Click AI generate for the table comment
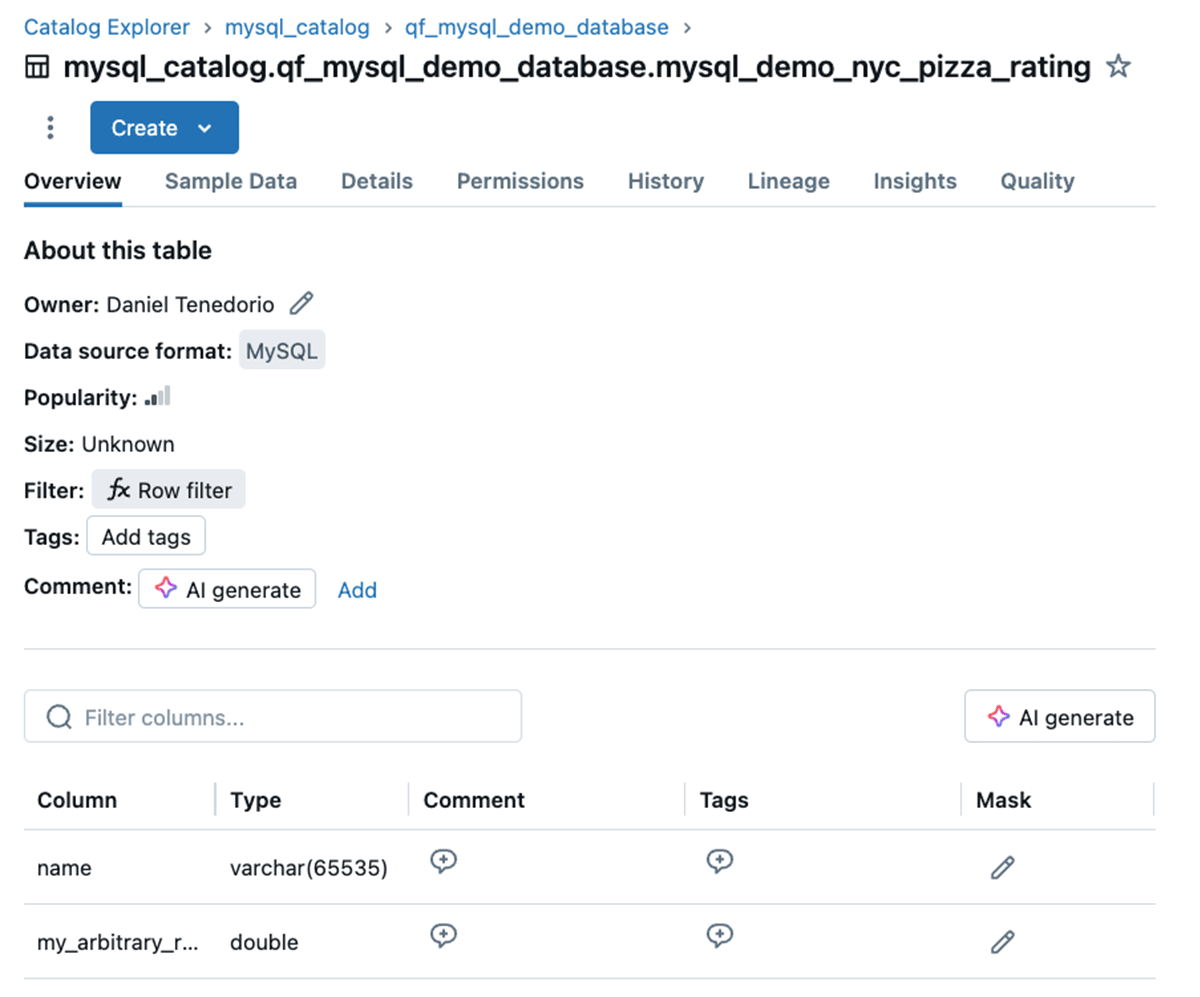The image size is (1200, 997). [x=227, y=588]
